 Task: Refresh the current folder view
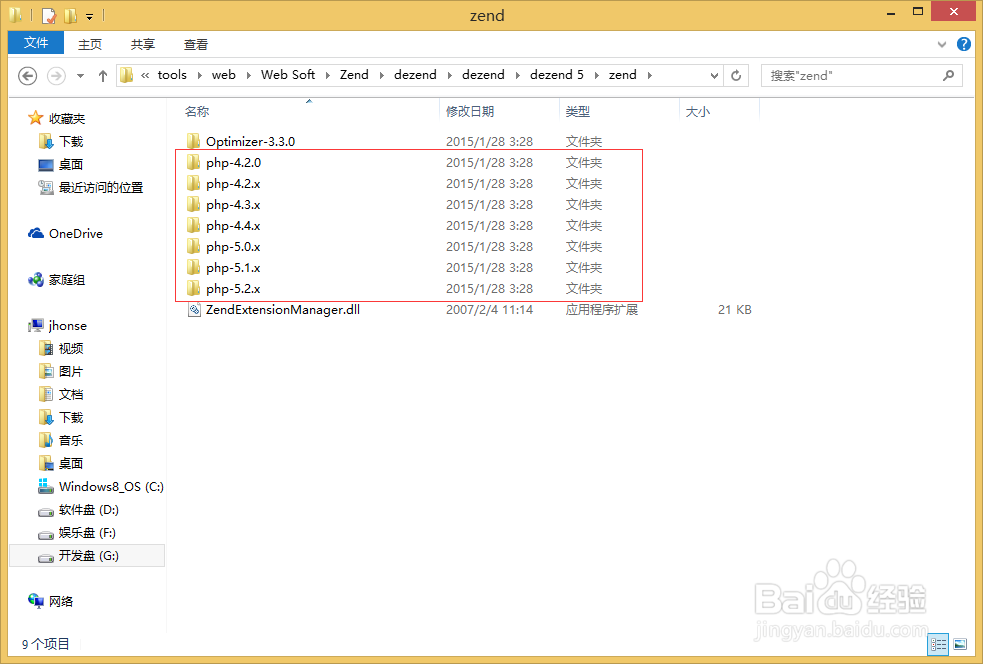click(736, 76)
